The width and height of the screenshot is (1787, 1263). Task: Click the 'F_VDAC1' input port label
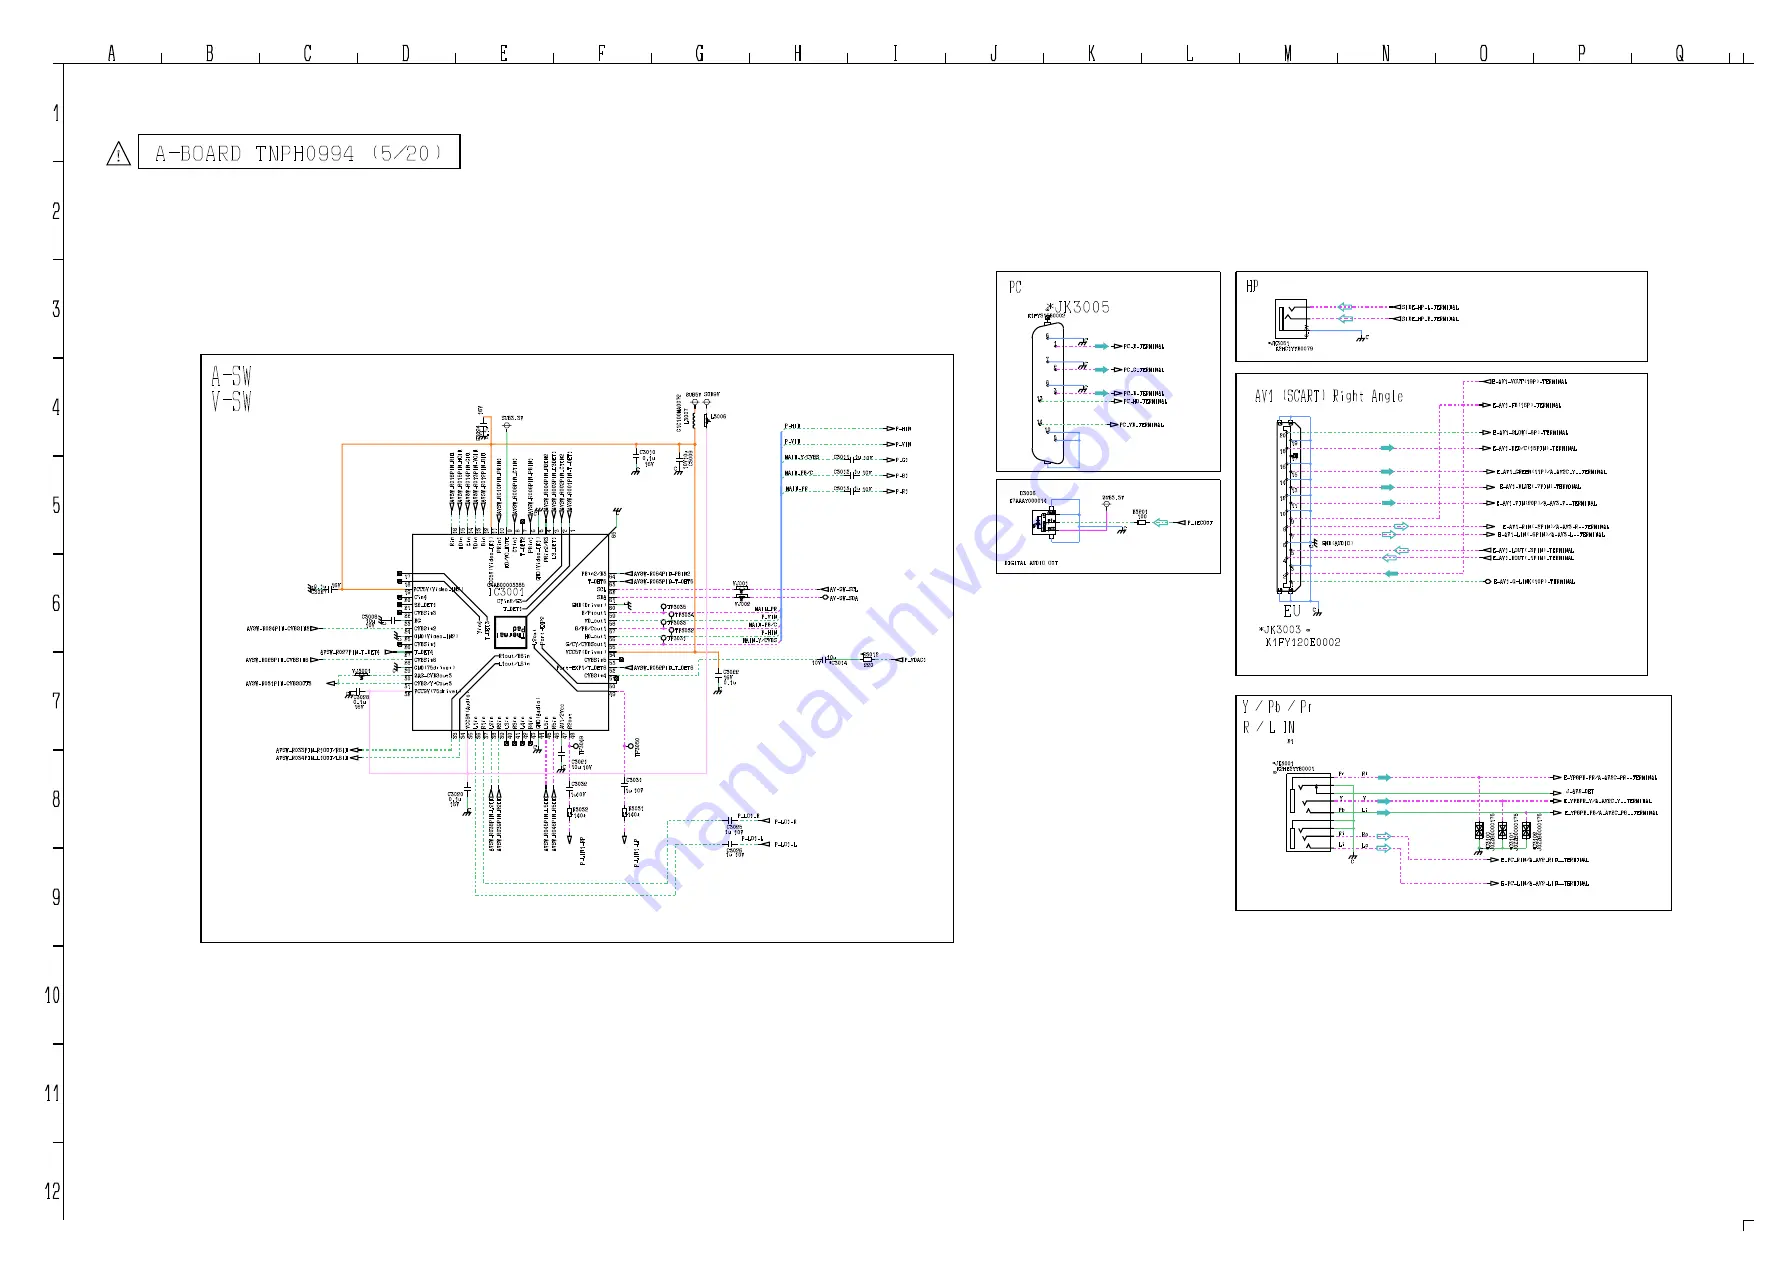pyautogui.click(x=914, y=660)
